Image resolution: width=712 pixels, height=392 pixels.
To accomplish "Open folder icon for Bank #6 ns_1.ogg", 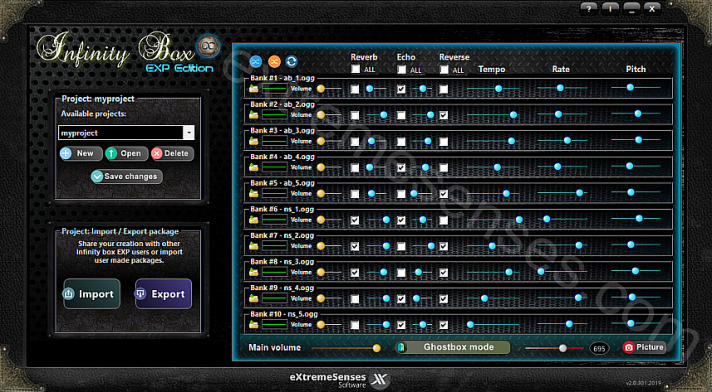I will tap(254, 220).
